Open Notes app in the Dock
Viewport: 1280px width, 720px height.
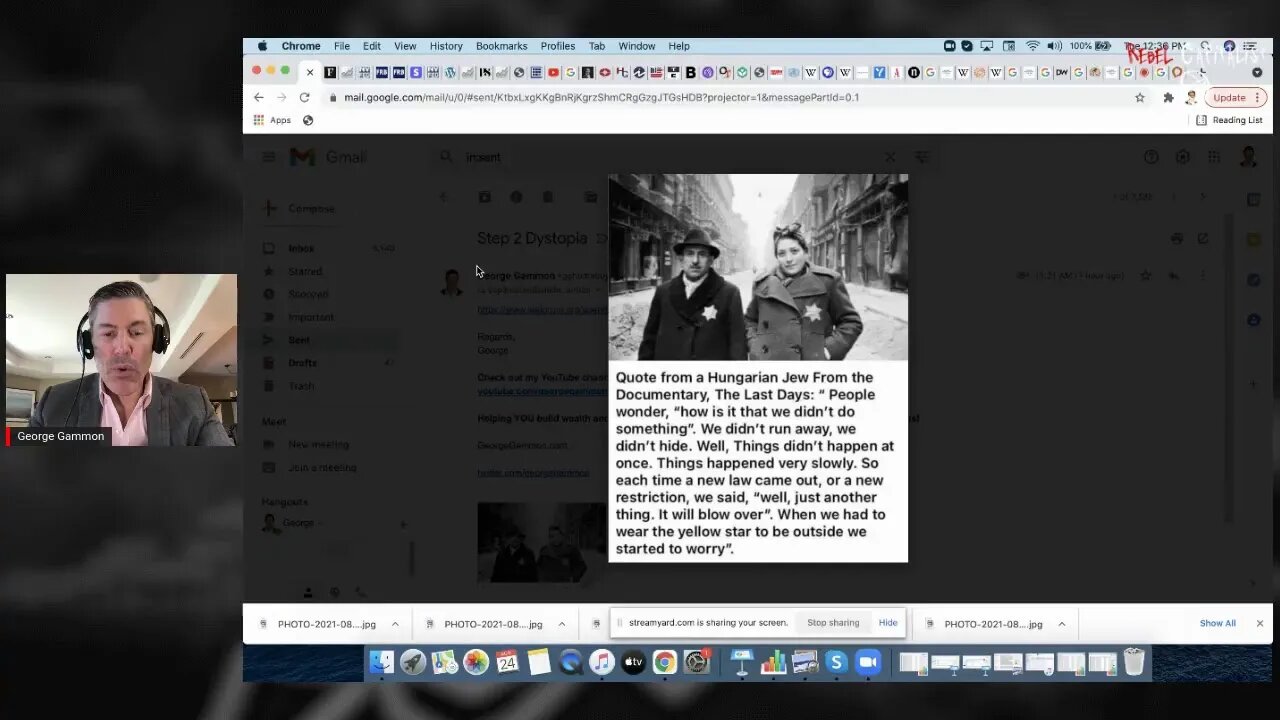(539, 662)
